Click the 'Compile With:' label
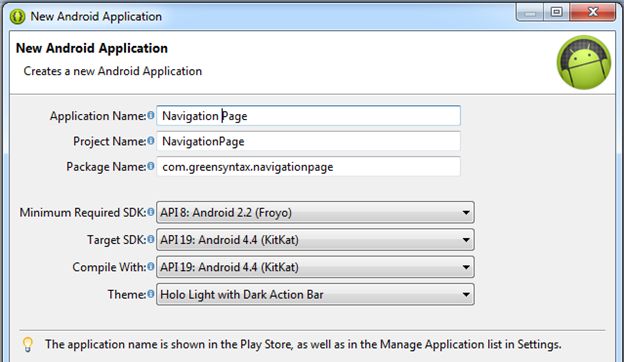624x362 pixels. pyautogui.click(x=109, y=267)
